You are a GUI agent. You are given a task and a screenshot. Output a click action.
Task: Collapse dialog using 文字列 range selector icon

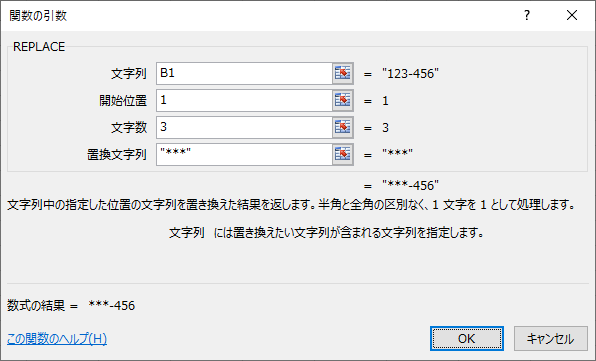[x=343, y=73]
